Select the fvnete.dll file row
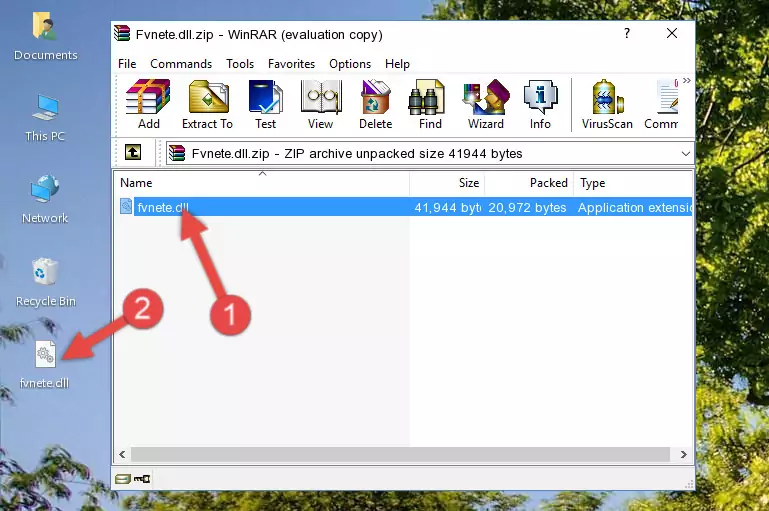This screenshot has width=769, height=511. (x=405, y=207)
